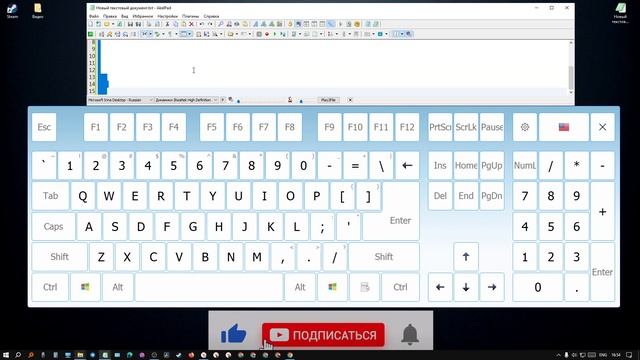Click the Save icon in AkelPad toolbar
The image size is (640, 360).
tap(130, 24)
